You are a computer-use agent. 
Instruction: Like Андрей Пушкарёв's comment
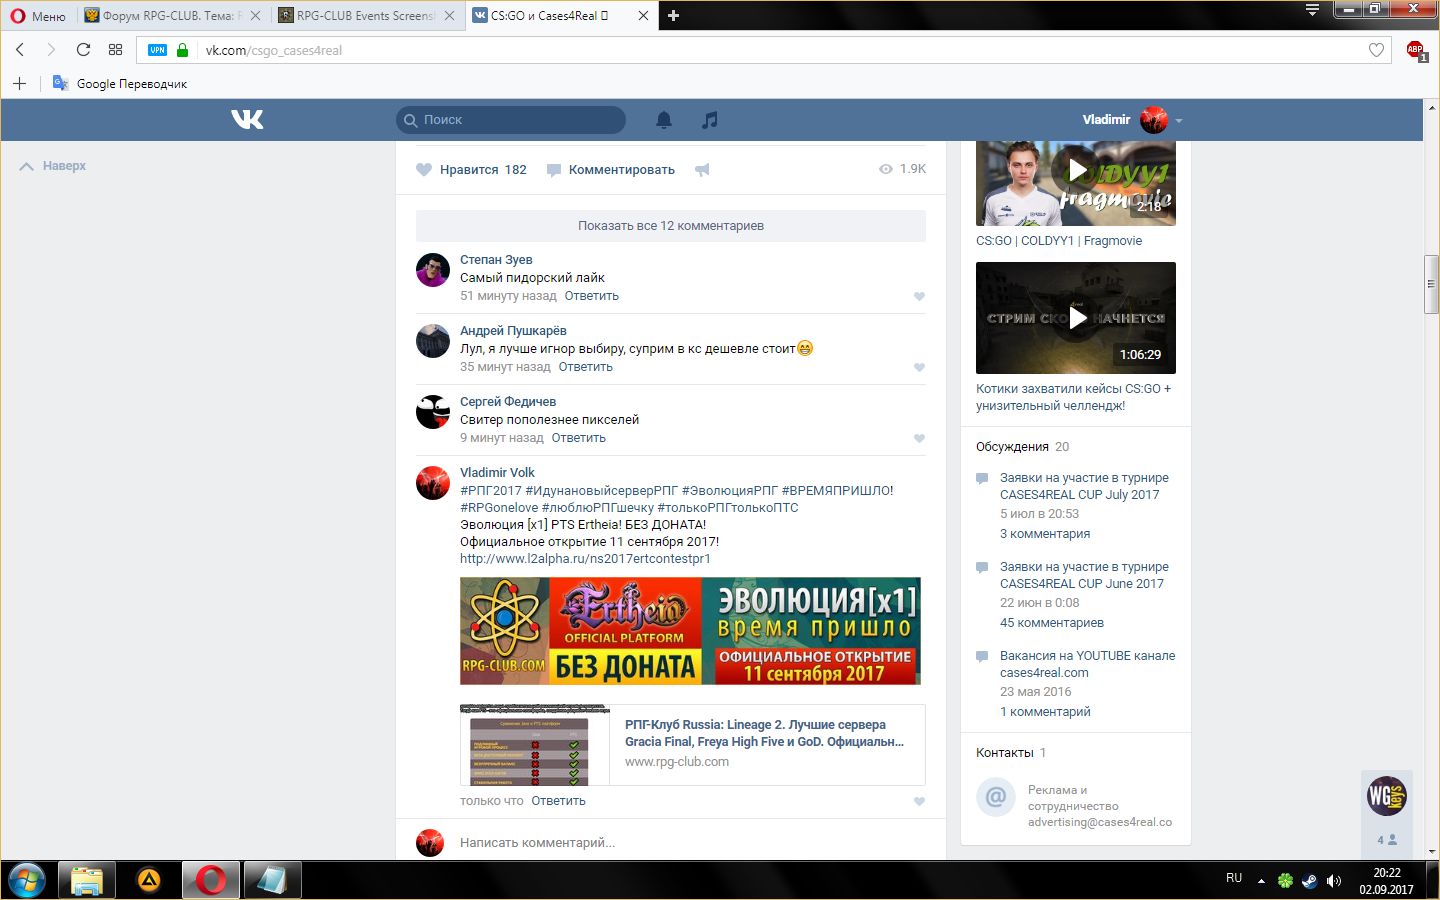pyautogui.click(x=919, y=367)
